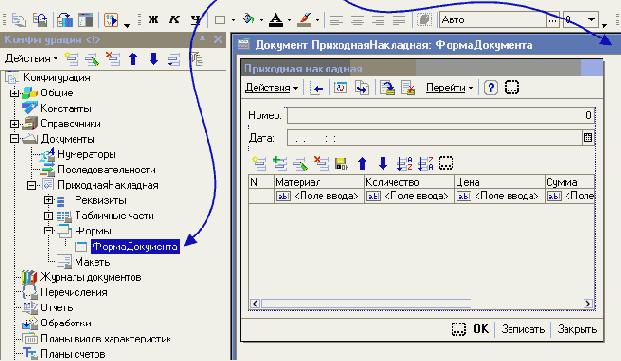Open the text color A dropdown
Screen dimensions: 621x361
click(x=290, y=20)
